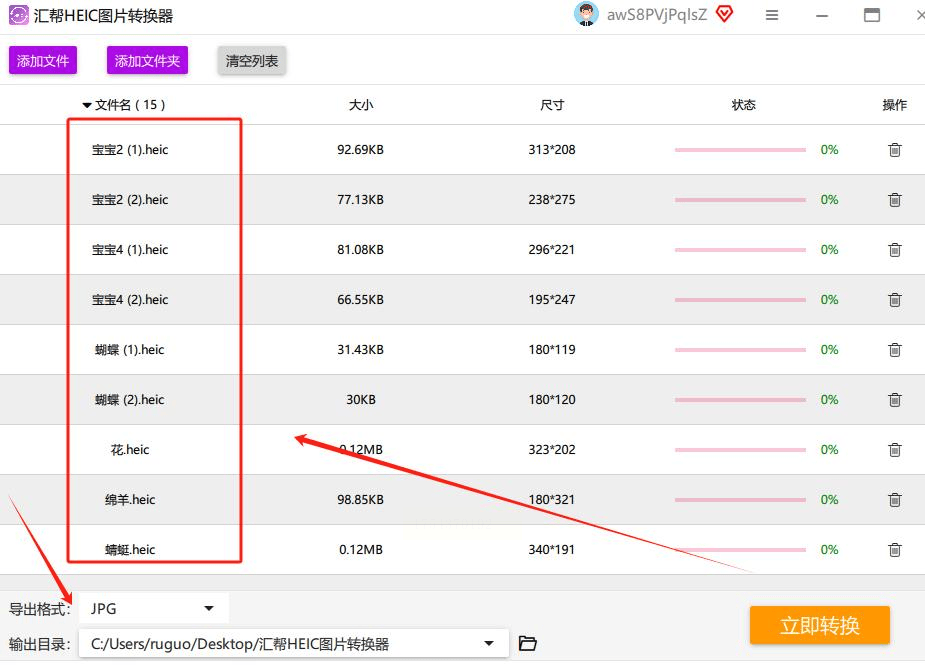Click the orange 立即转换 button
925x665 pixels.
point(819,625)
